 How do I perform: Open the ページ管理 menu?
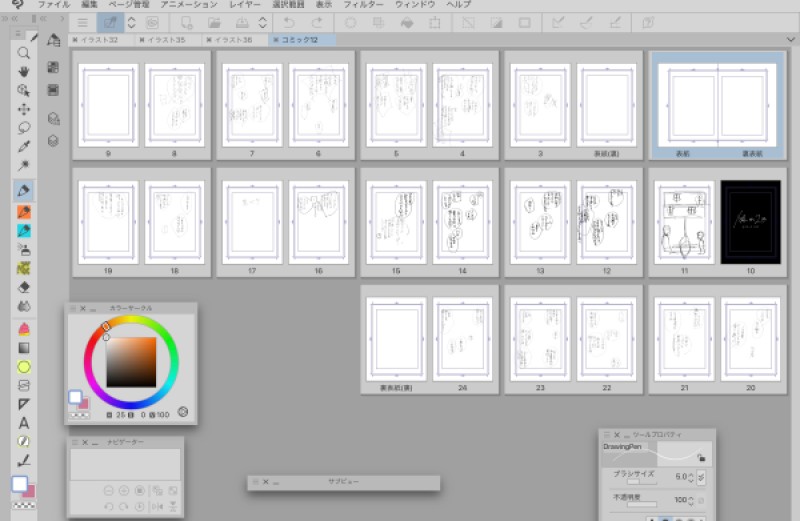coord(129,5)
